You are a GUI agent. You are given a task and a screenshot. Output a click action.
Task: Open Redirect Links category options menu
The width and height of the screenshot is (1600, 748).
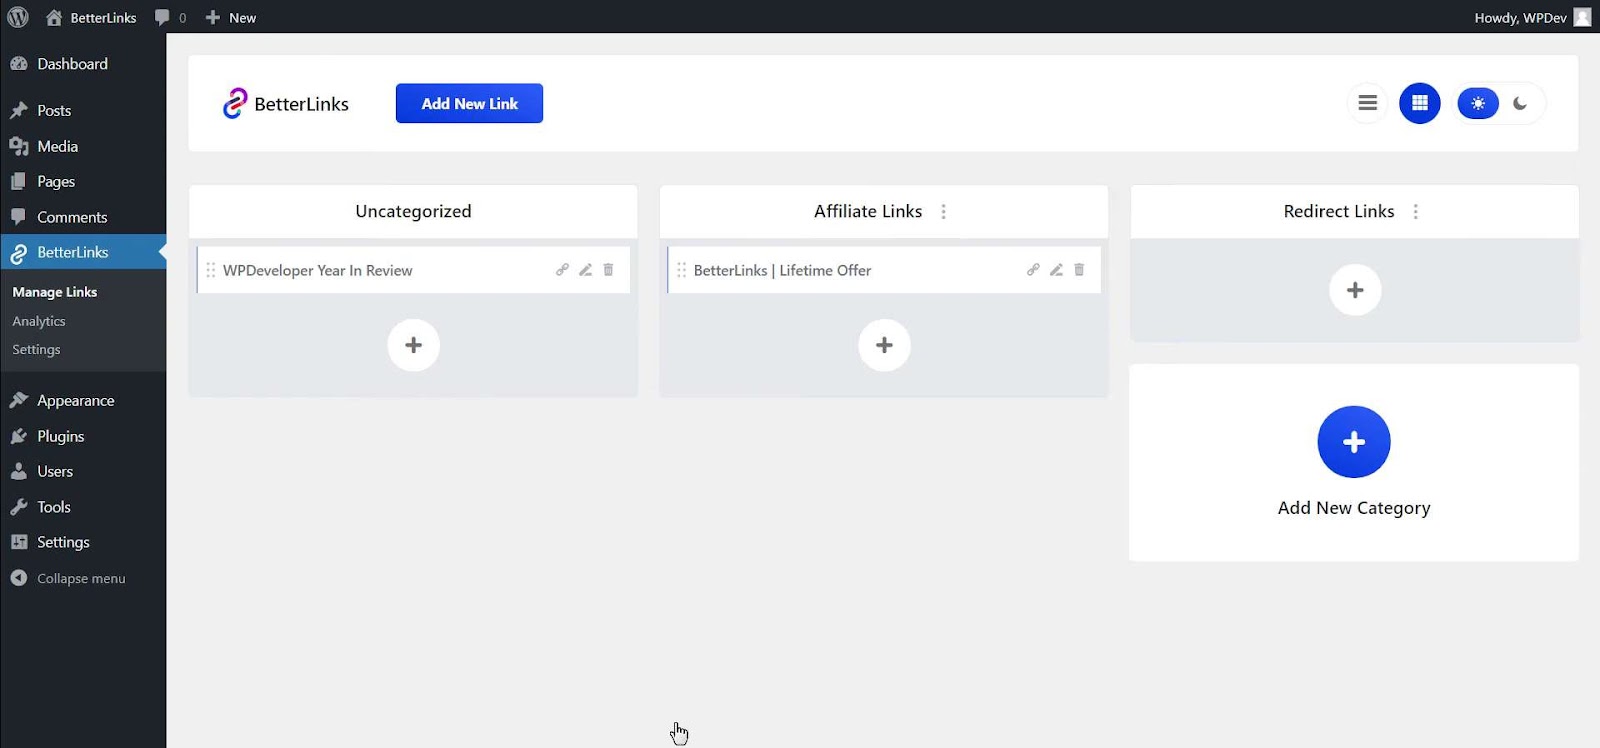[x=1415, y=211]
